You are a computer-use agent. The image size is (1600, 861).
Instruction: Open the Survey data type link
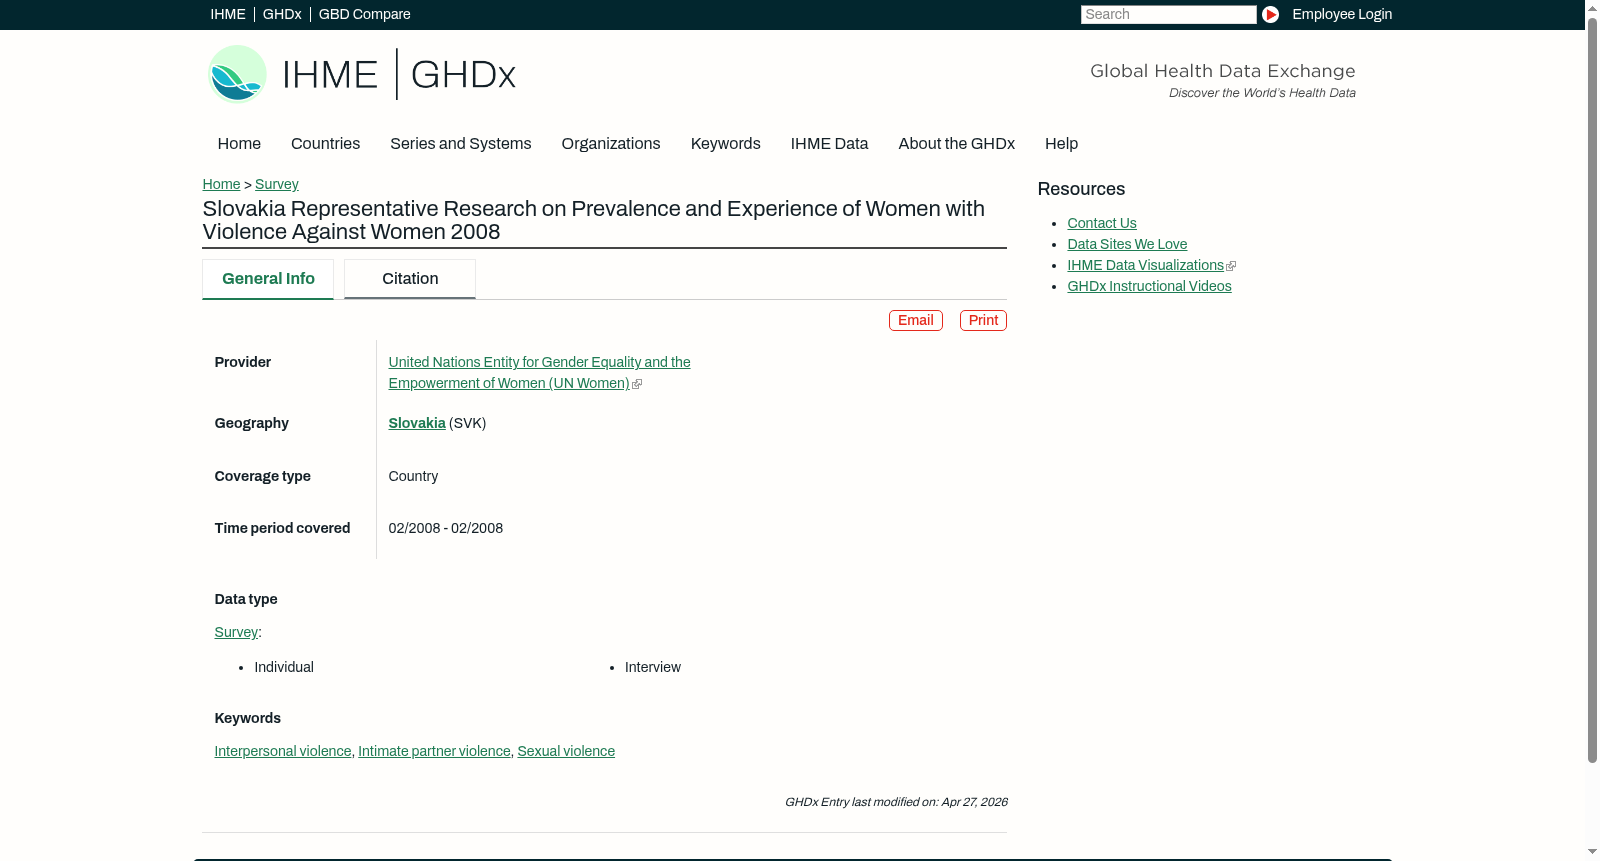click(236, 632)
